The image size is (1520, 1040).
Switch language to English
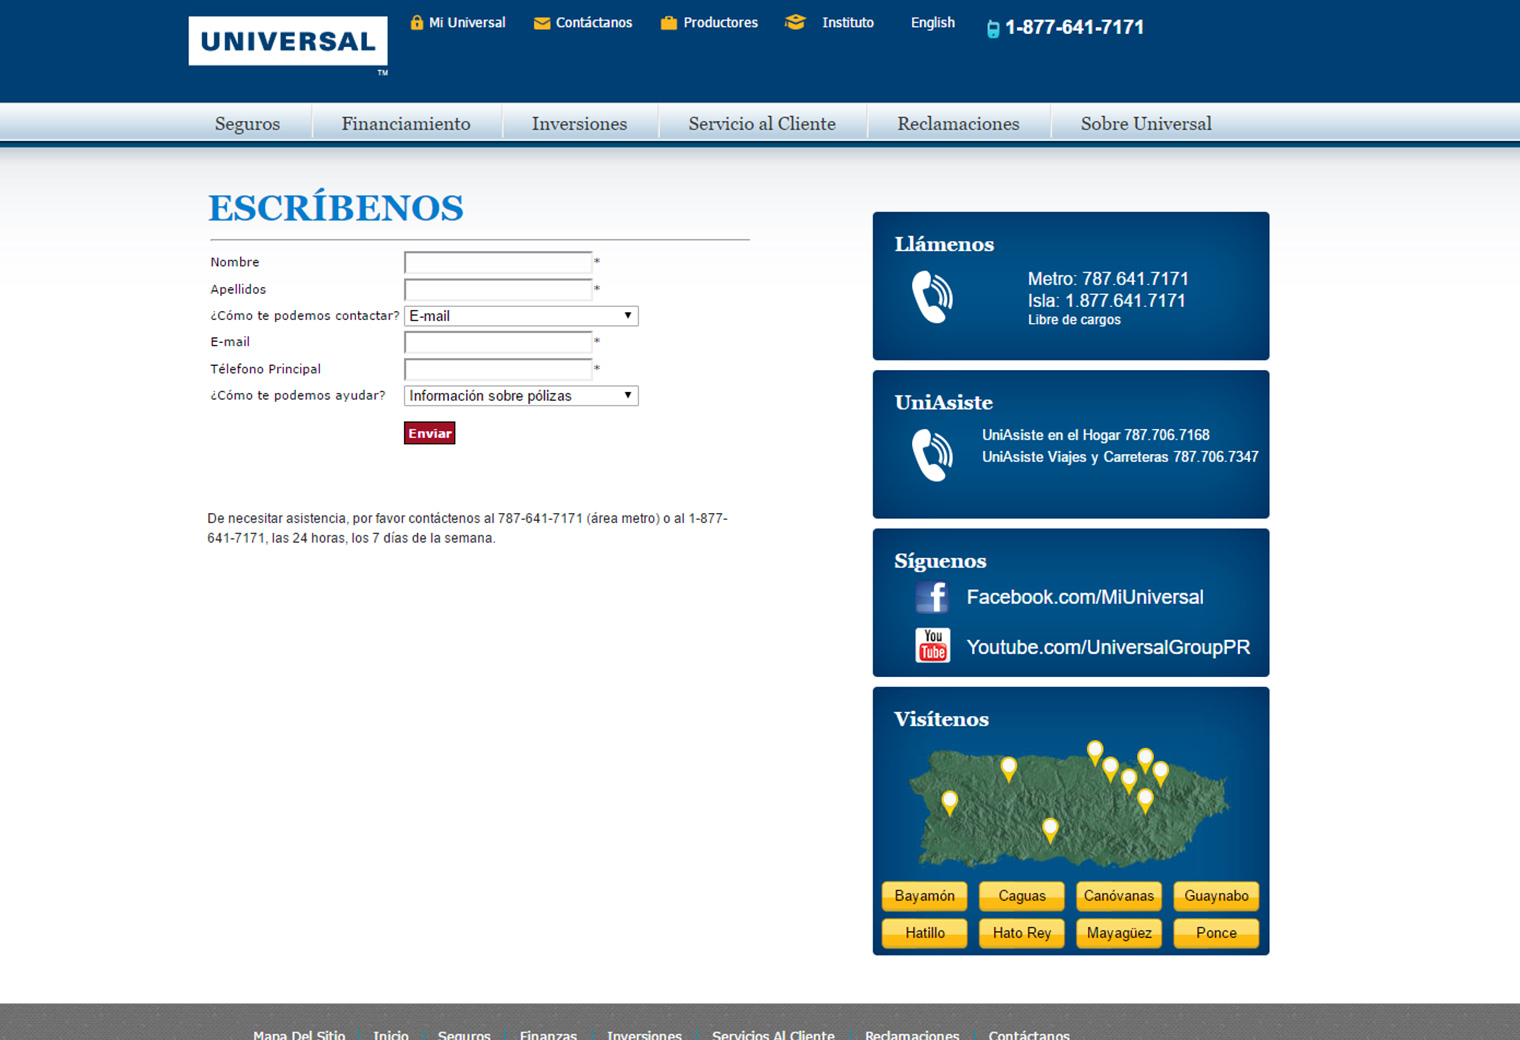[933, 22]
